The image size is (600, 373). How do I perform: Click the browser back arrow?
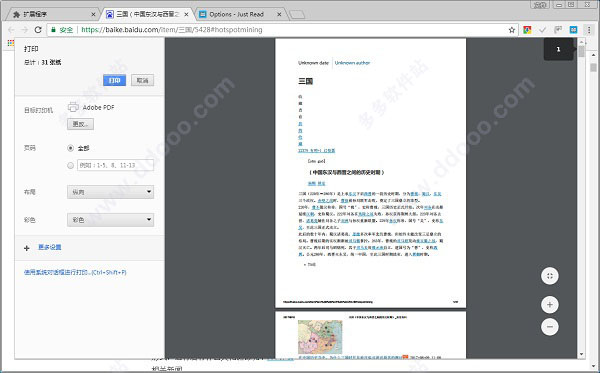click(11, 29)
